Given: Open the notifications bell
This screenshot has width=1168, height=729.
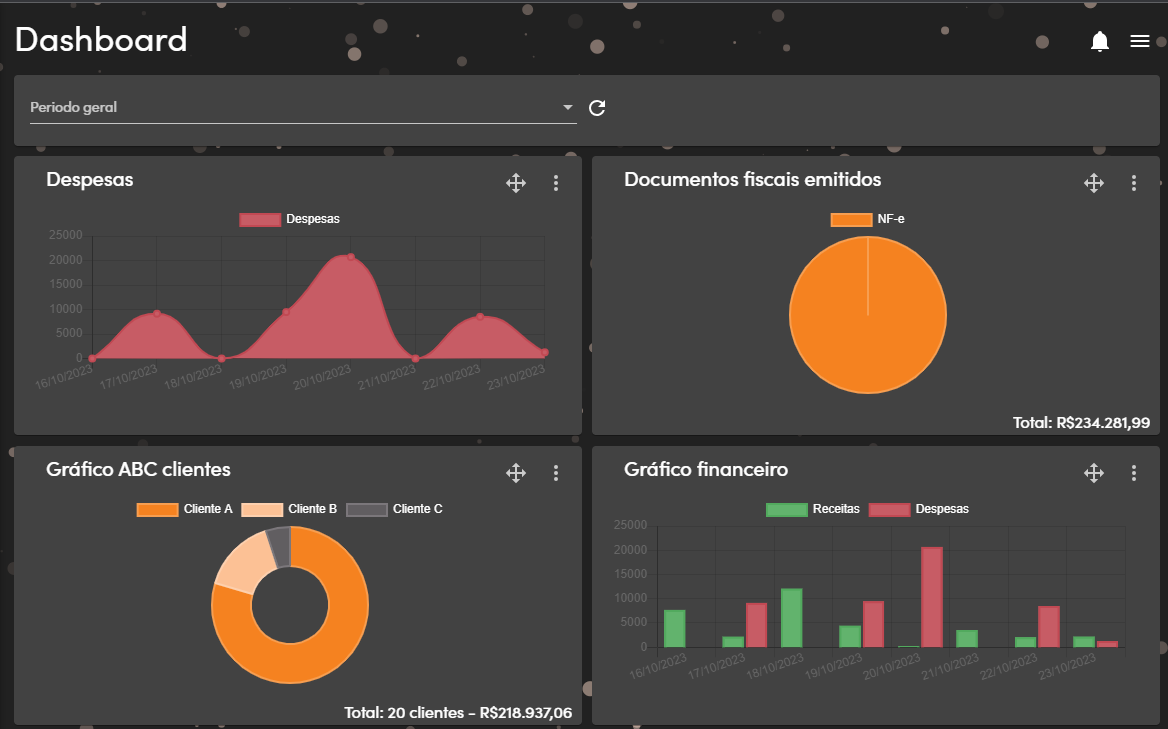Looking at the screenshot, I should click(x=1100, y=41).
